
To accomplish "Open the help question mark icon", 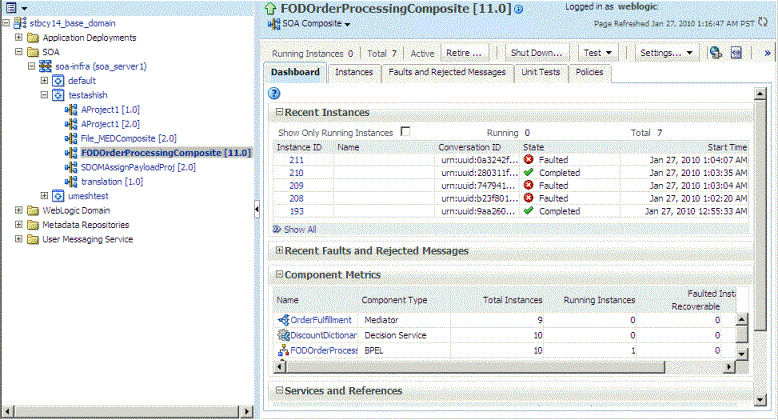I will tap(274, 93).
